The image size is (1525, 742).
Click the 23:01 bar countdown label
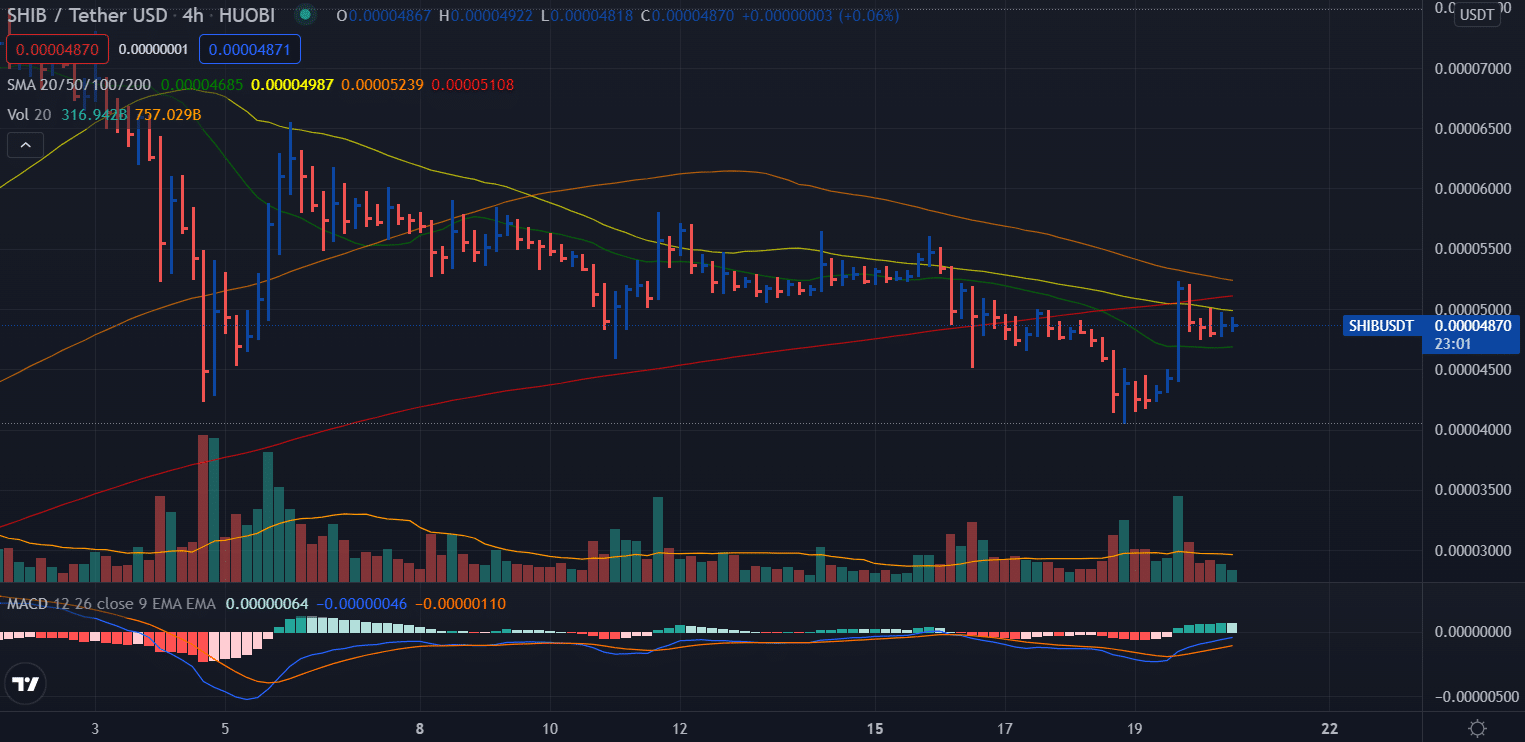point(1451,344)
